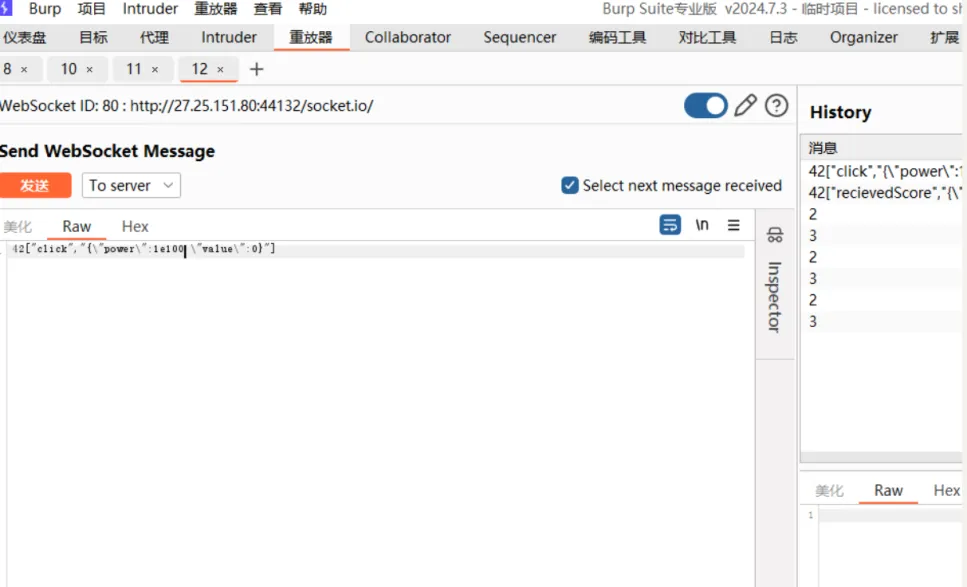
Task: Switch history viewer to Raw tab
Action: 888,490
